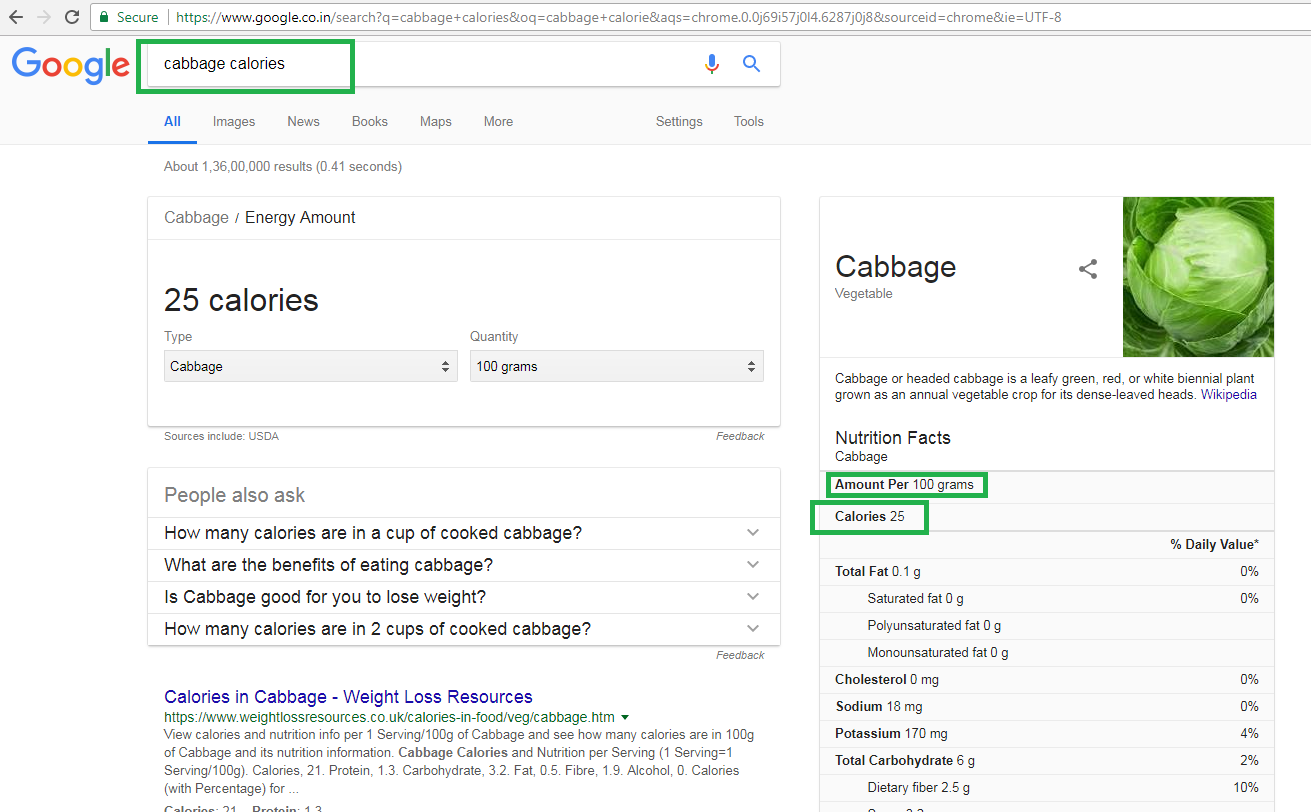Share the Cabbage knowledge panel

coord(1088,268)
